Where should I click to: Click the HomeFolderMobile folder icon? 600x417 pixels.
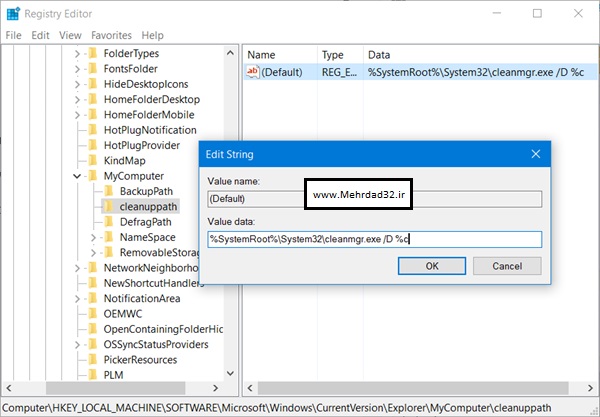coord(93,114)
